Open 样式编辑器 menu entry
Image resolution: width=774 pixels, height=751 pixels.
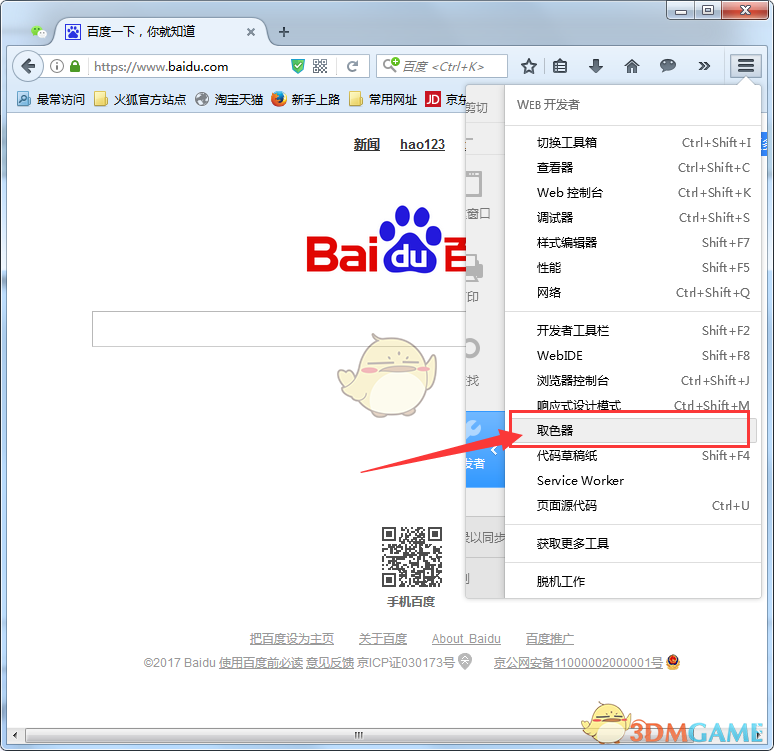click(632, 243)
